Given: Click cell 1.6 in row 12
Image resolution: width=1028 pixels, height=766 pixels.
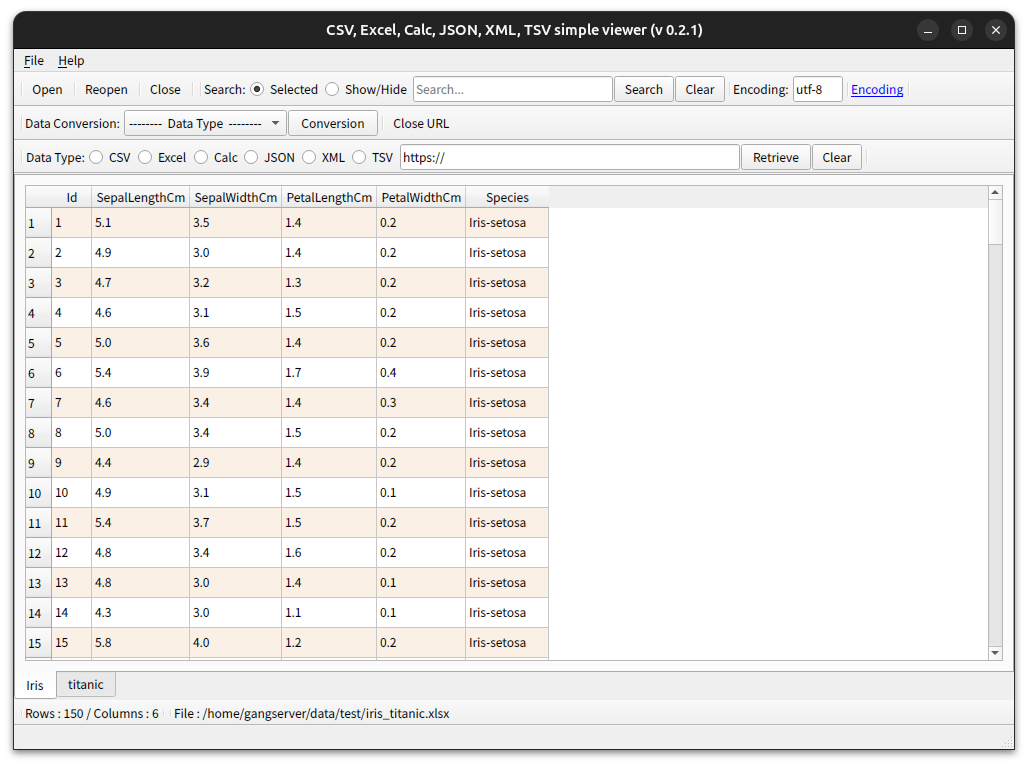Looking at the screenshot, I should point(329,553).
